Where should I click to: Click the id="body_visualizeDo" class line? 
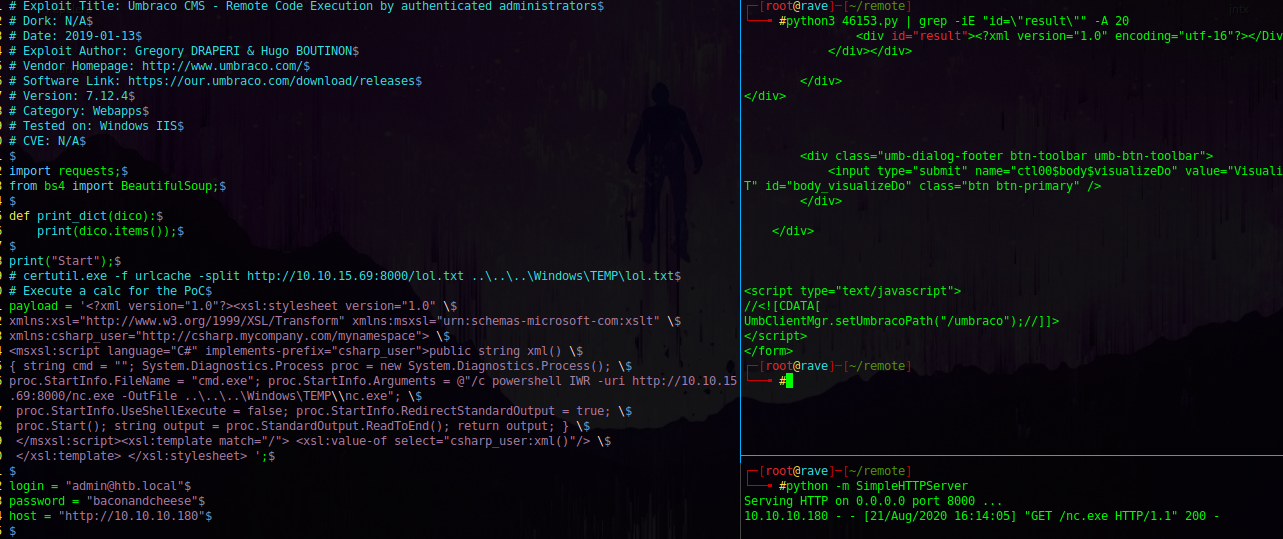click(x=922, y=186)
